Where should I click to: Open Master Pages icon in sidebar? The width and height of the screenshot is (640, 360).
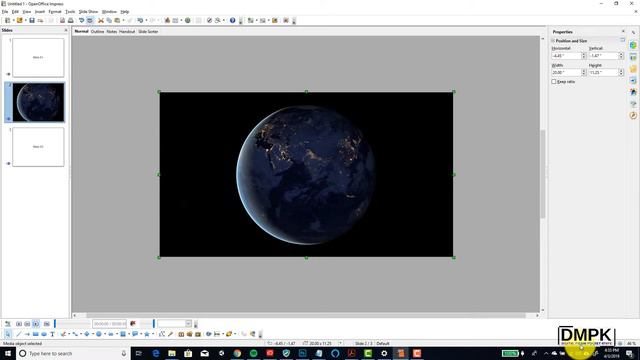(633, 57)
